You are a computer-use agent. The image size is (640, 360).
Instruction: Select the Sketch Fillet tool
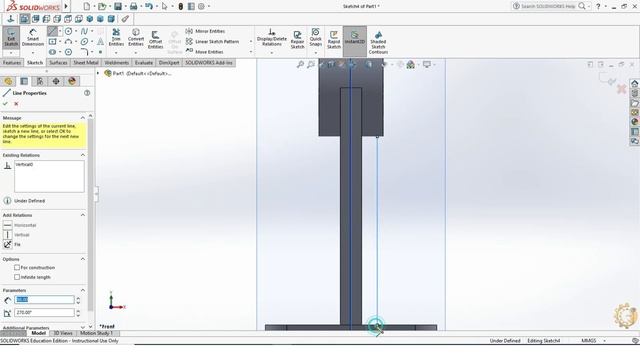pos(84,52)
